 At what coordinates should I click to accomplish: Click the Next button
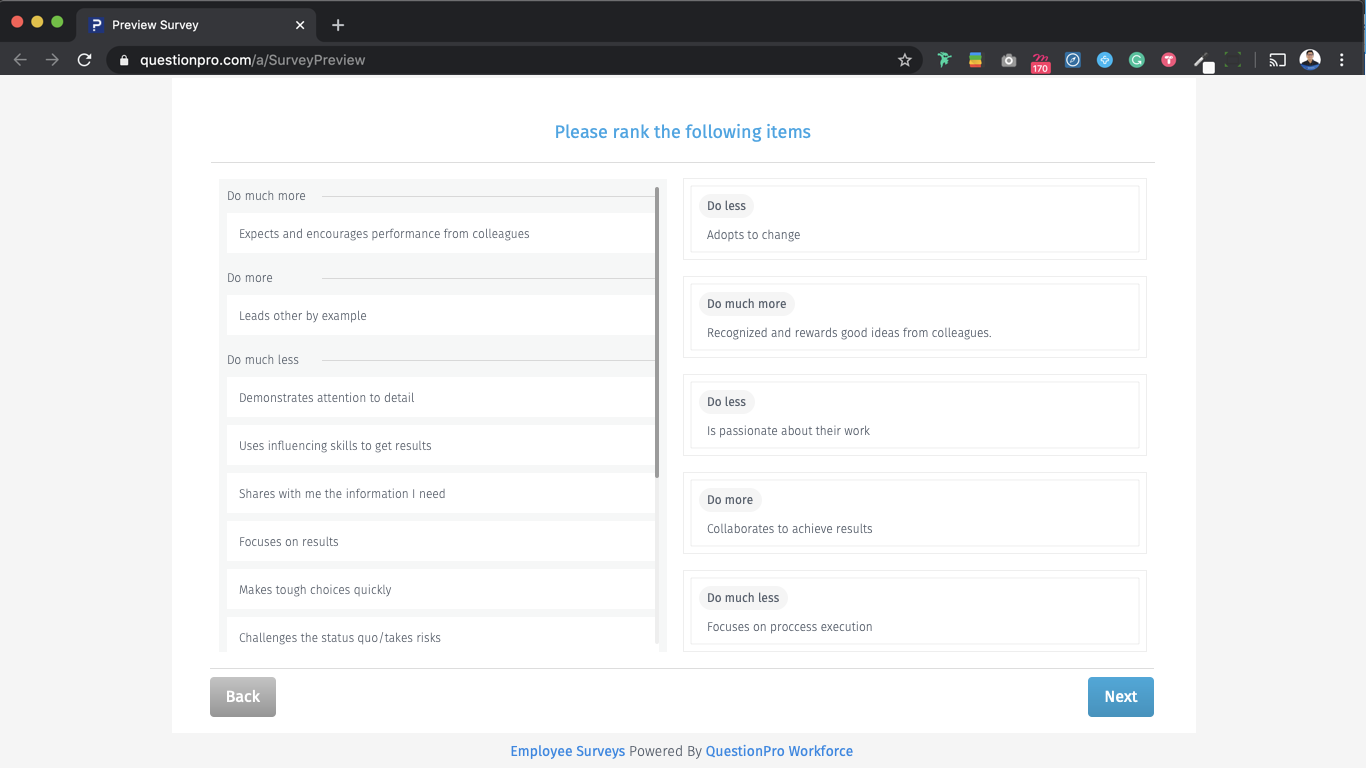[1120, 697]
